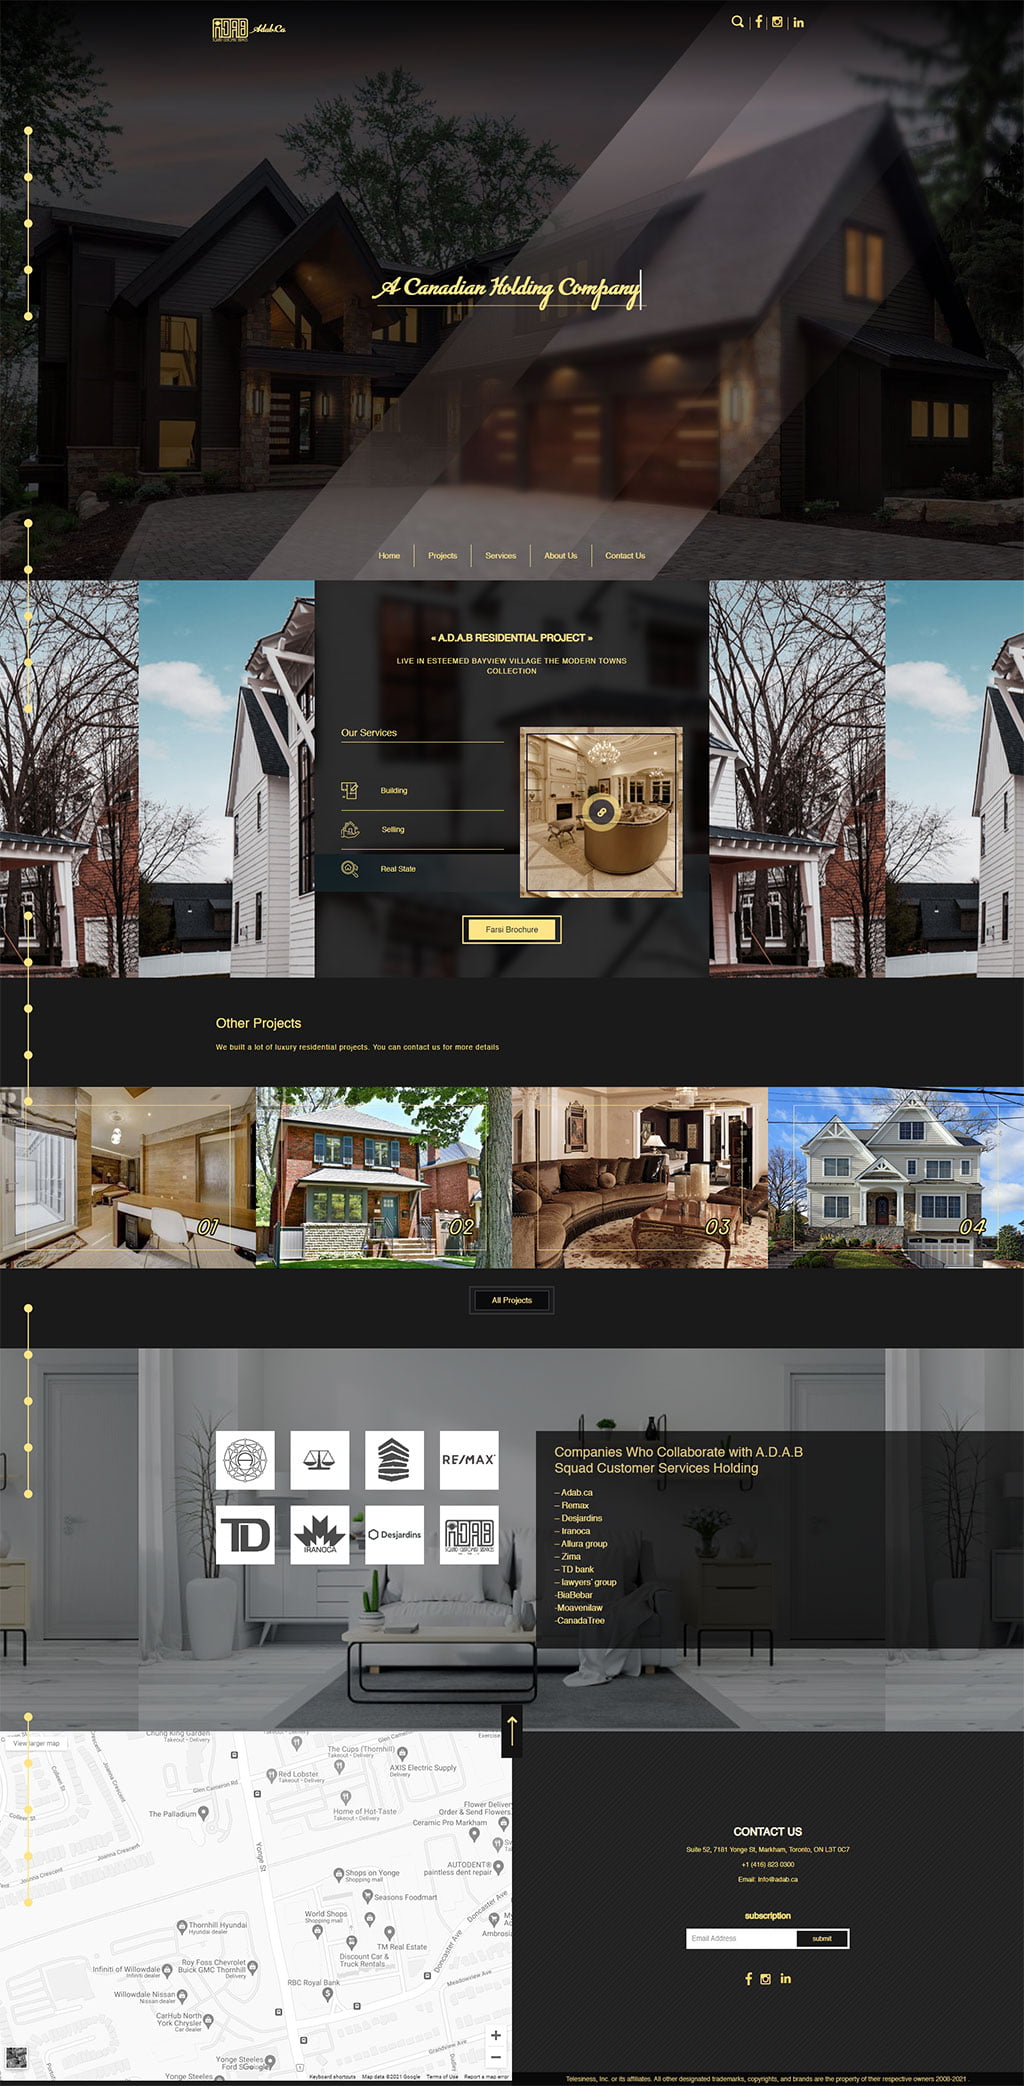Image resolution: width=1024 pixels, height=2086 pixels.
Task: Open project thumbnail 02 brick house
Action: [384, 1178]
